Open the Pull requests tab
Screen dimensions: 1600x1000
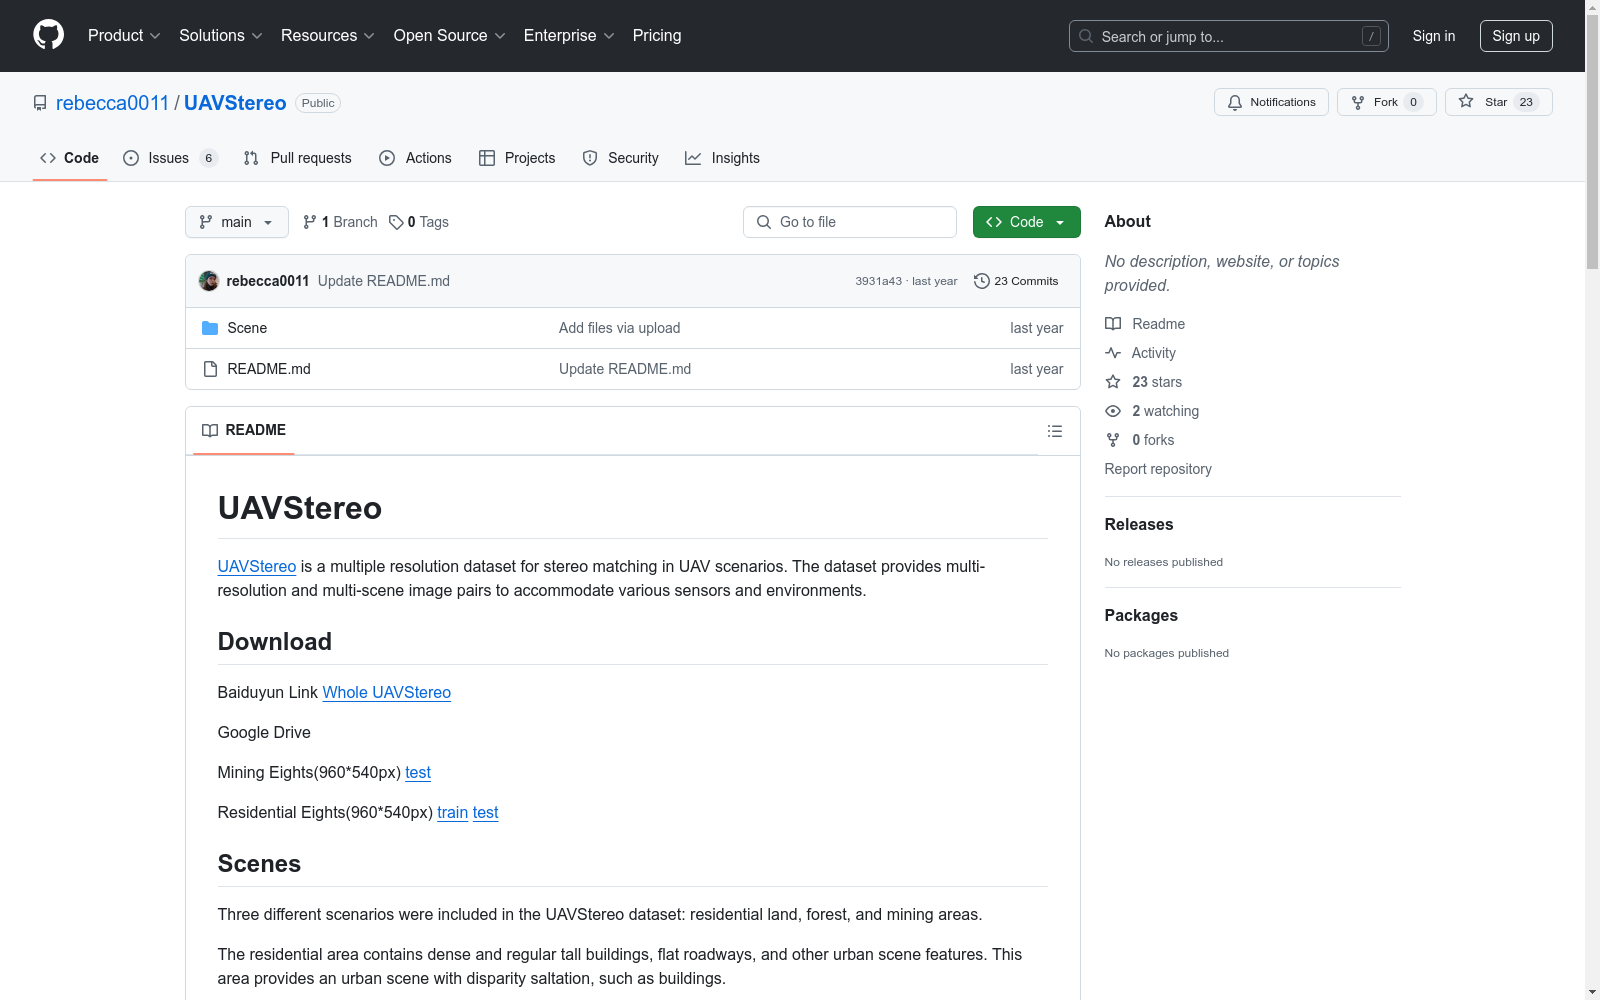click(298, 158)
